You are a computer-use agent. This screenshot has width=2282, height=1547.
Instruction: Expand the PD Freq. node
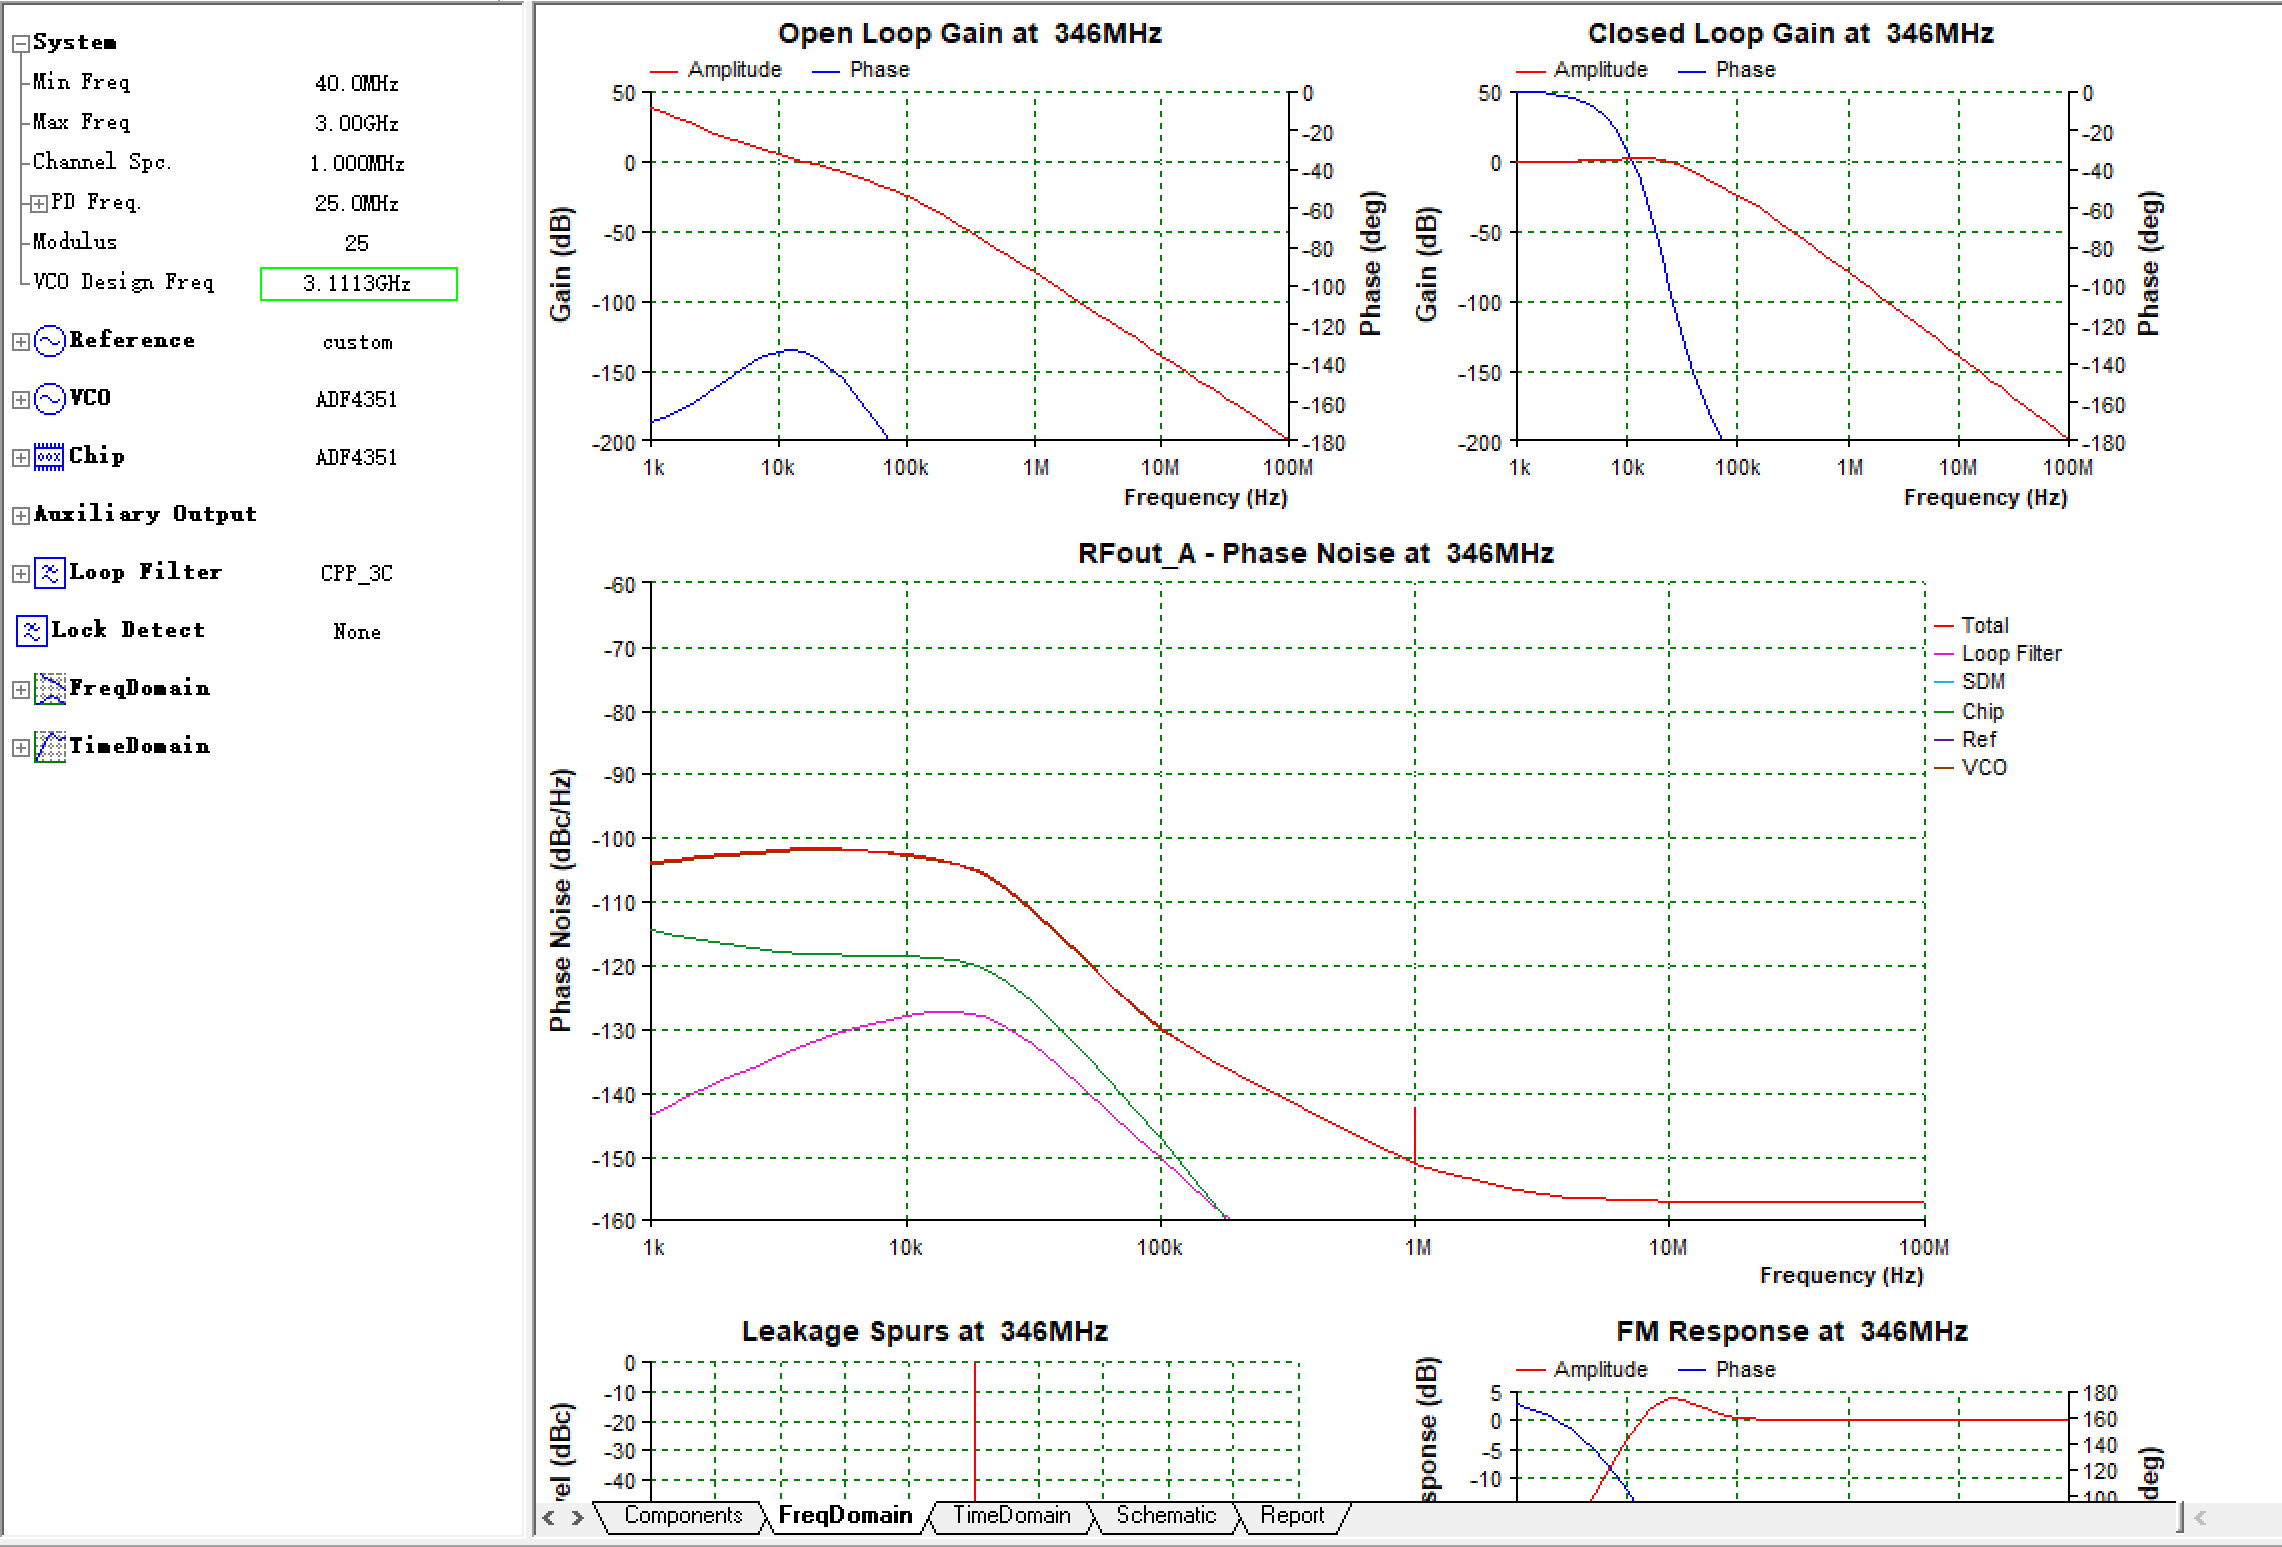tap(38, 203)
